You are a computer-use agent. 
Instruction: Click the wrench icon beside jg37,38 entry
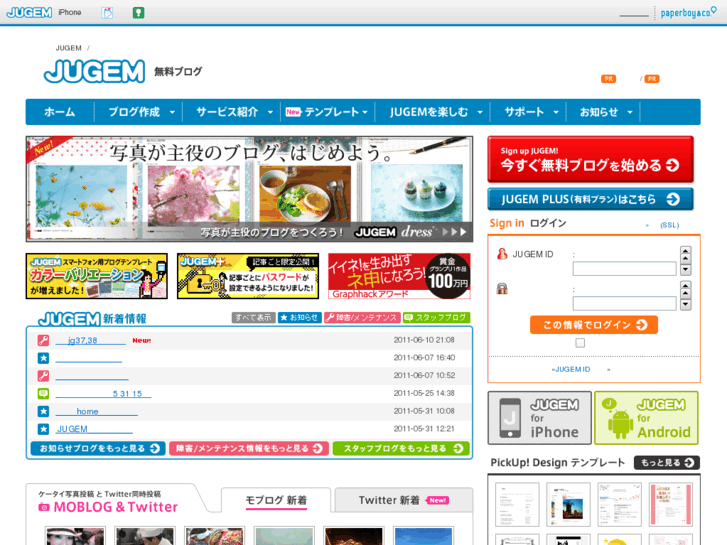point(43,340)
